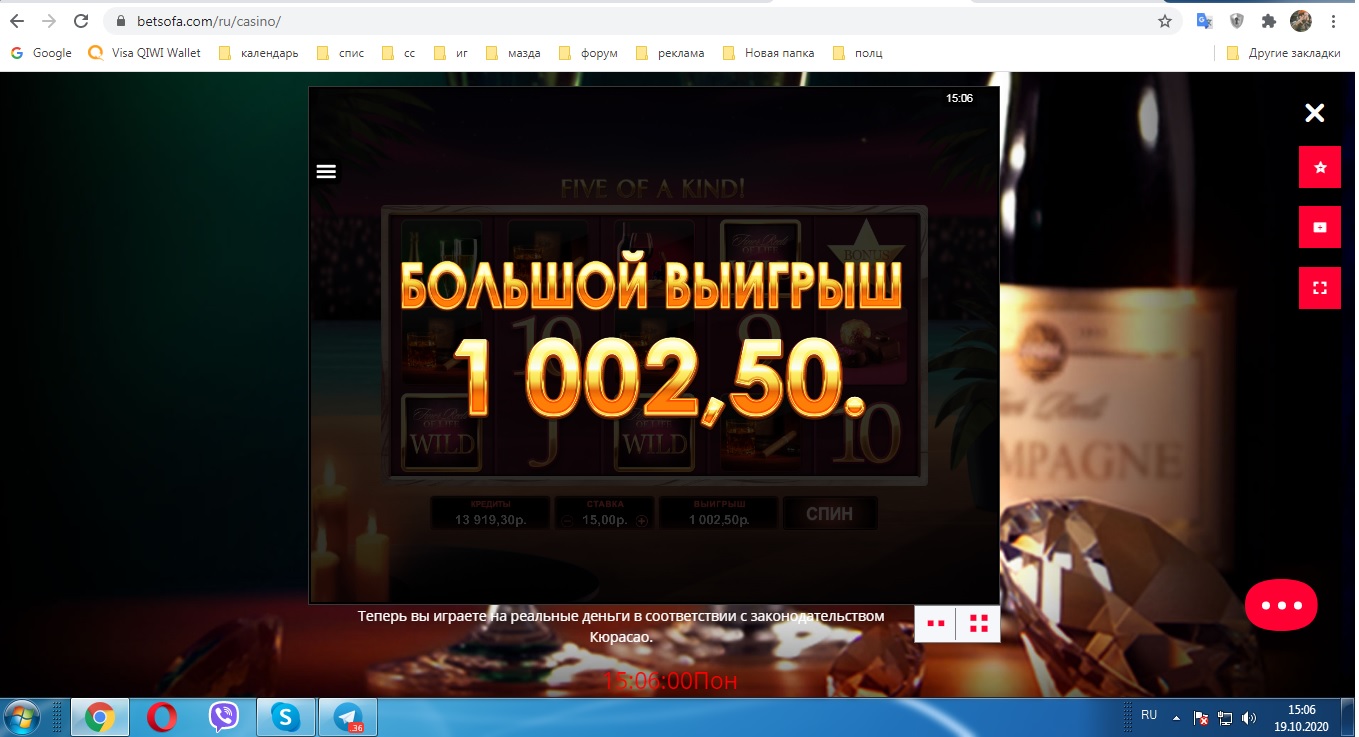
Task: Expand the спис bookmark folder
Action: point(340,53)
